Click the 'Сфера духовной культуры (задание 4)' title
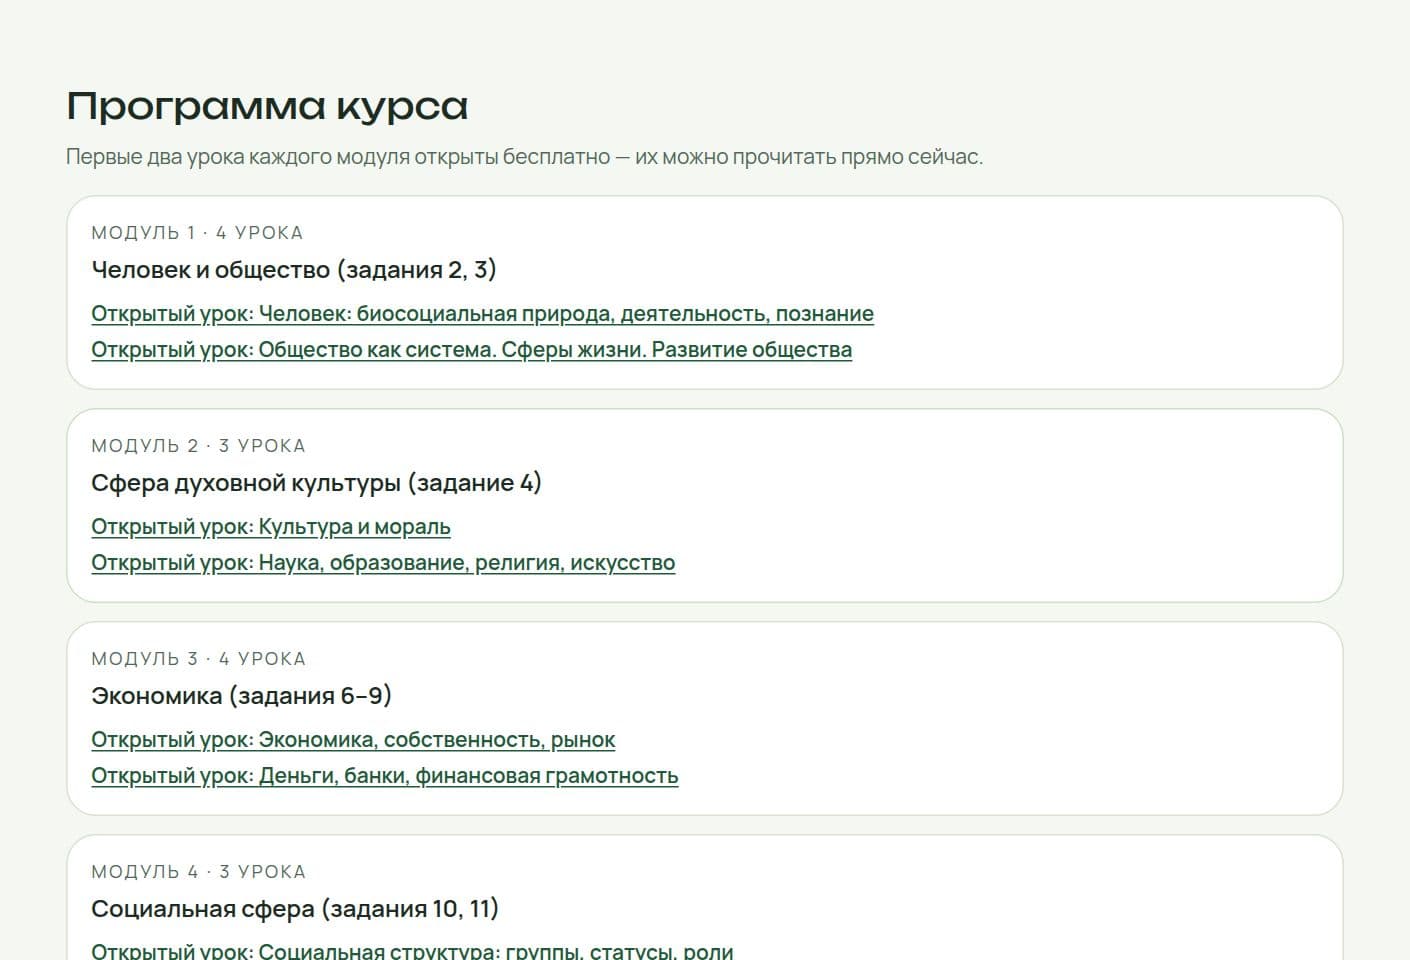 click(316, 483)
